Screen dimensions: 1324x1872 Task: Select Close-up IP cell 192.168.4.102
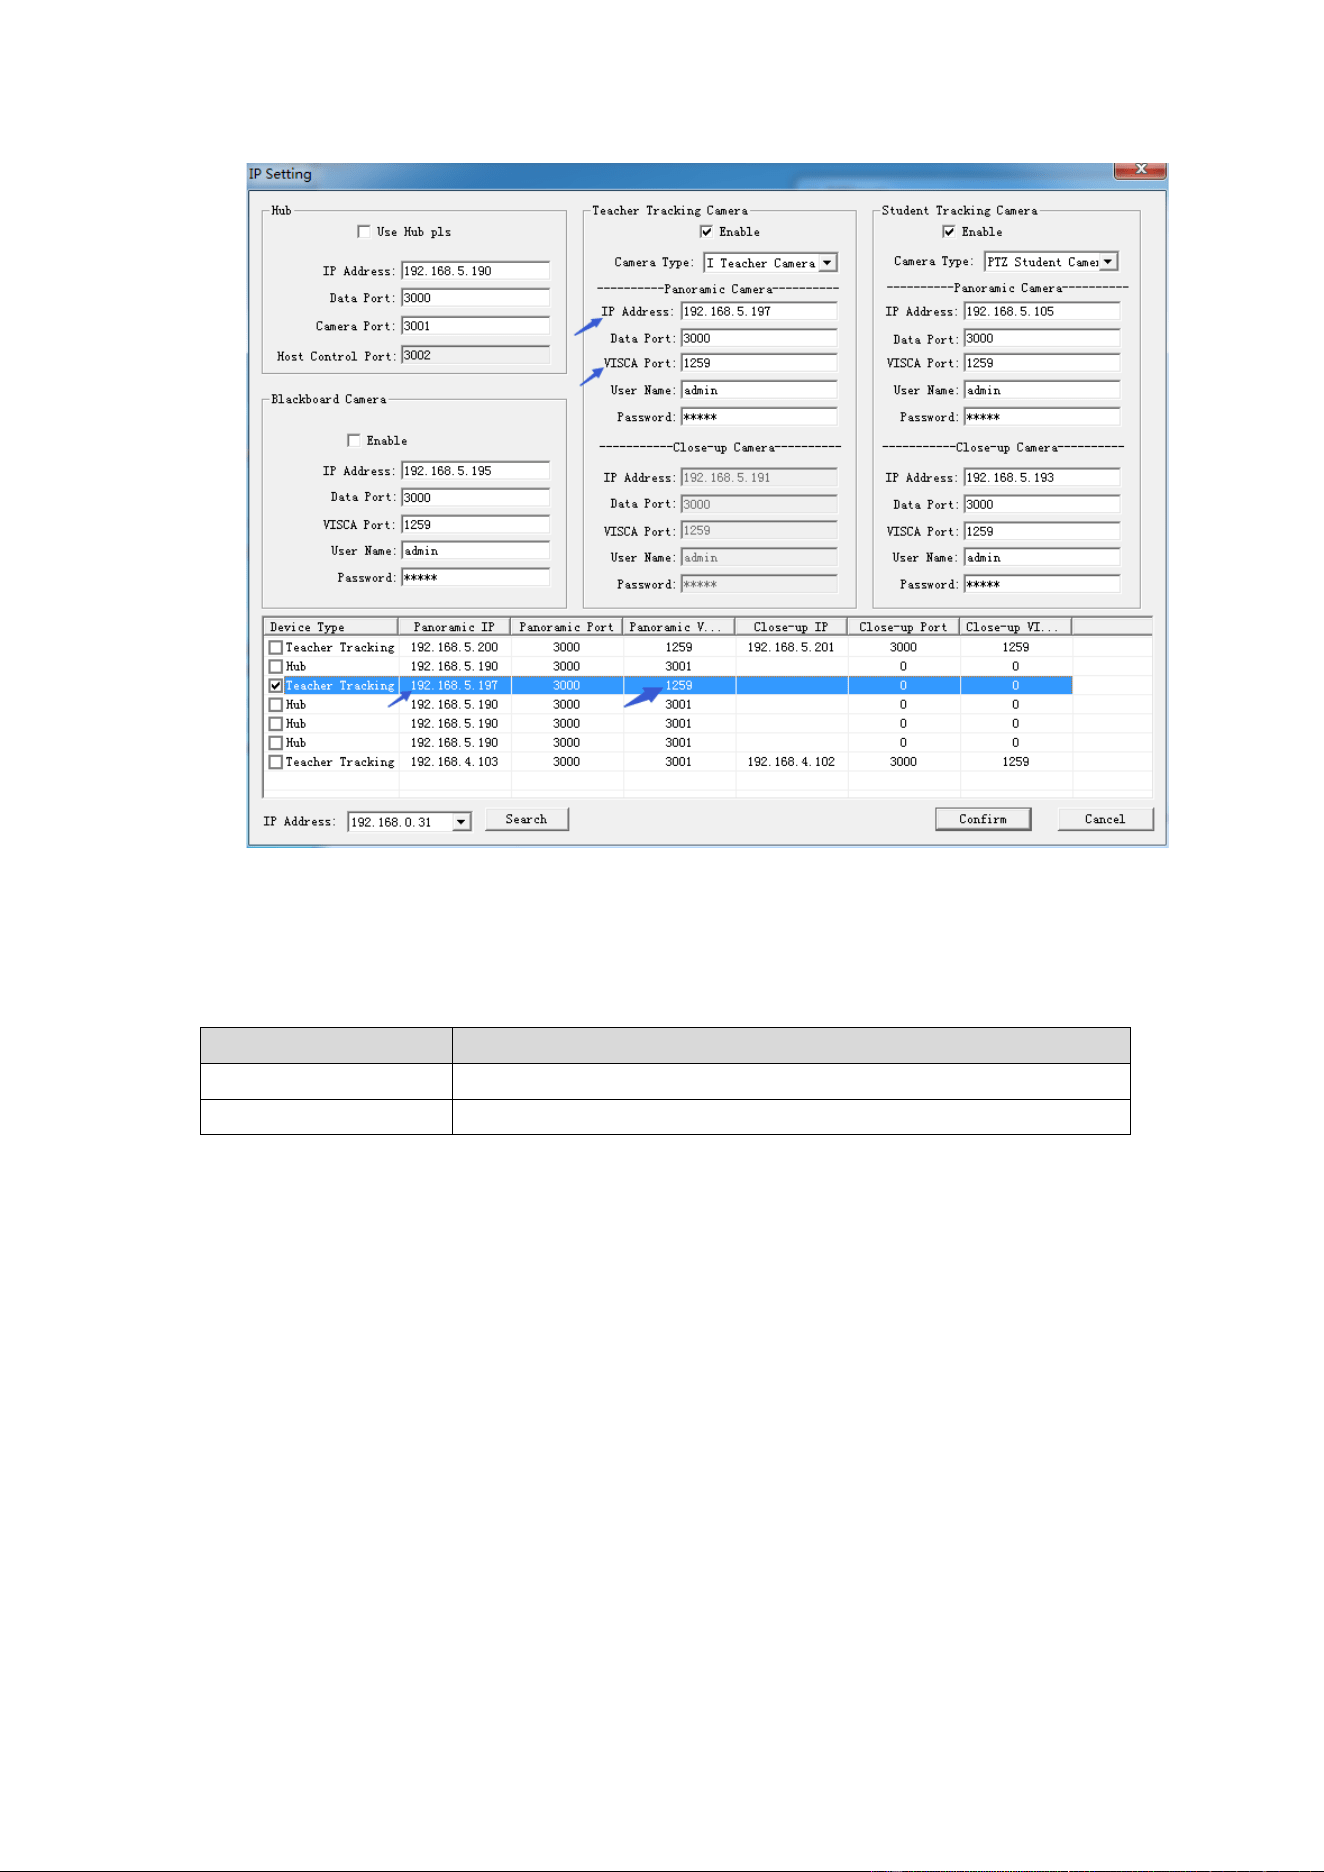[791, 762]
